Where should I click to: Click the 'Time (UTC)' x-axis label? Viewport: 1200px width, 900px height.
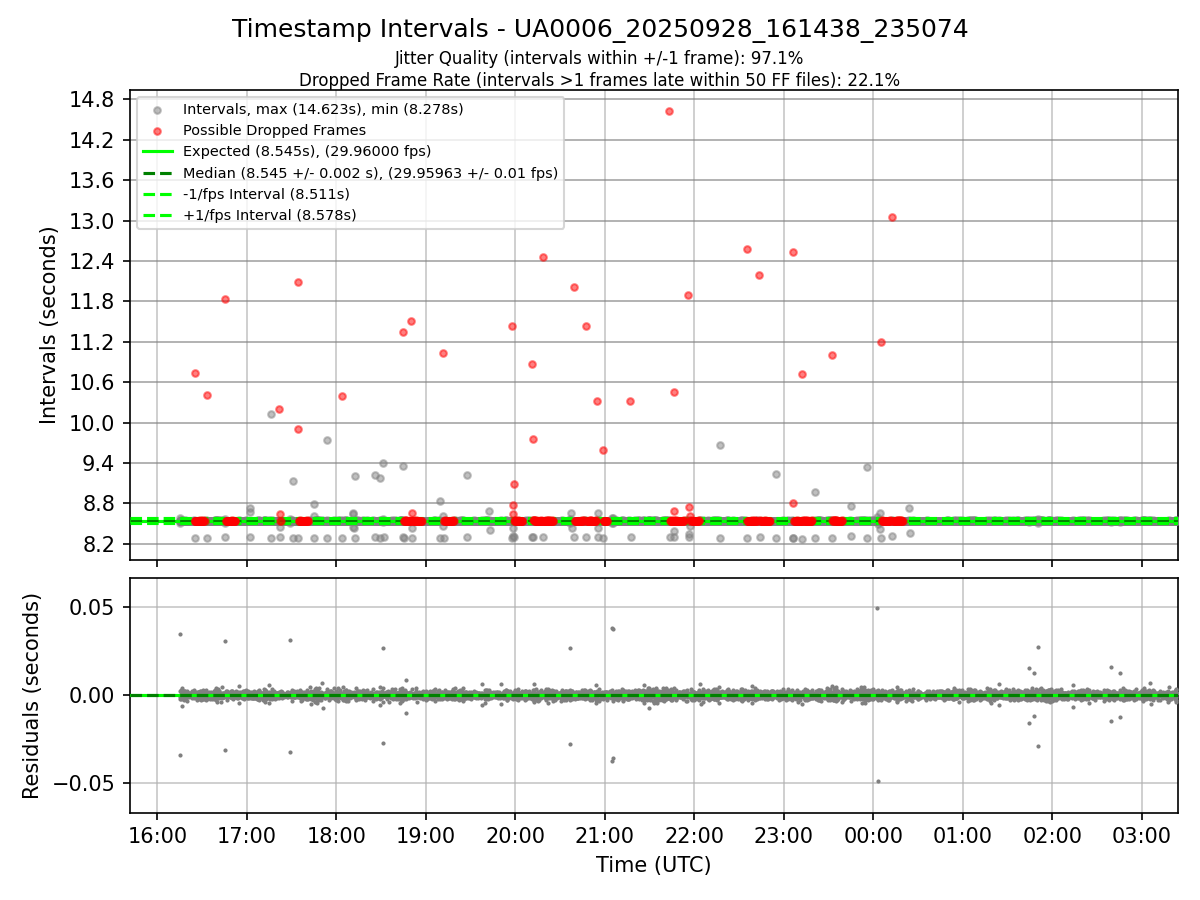(653, 865)
